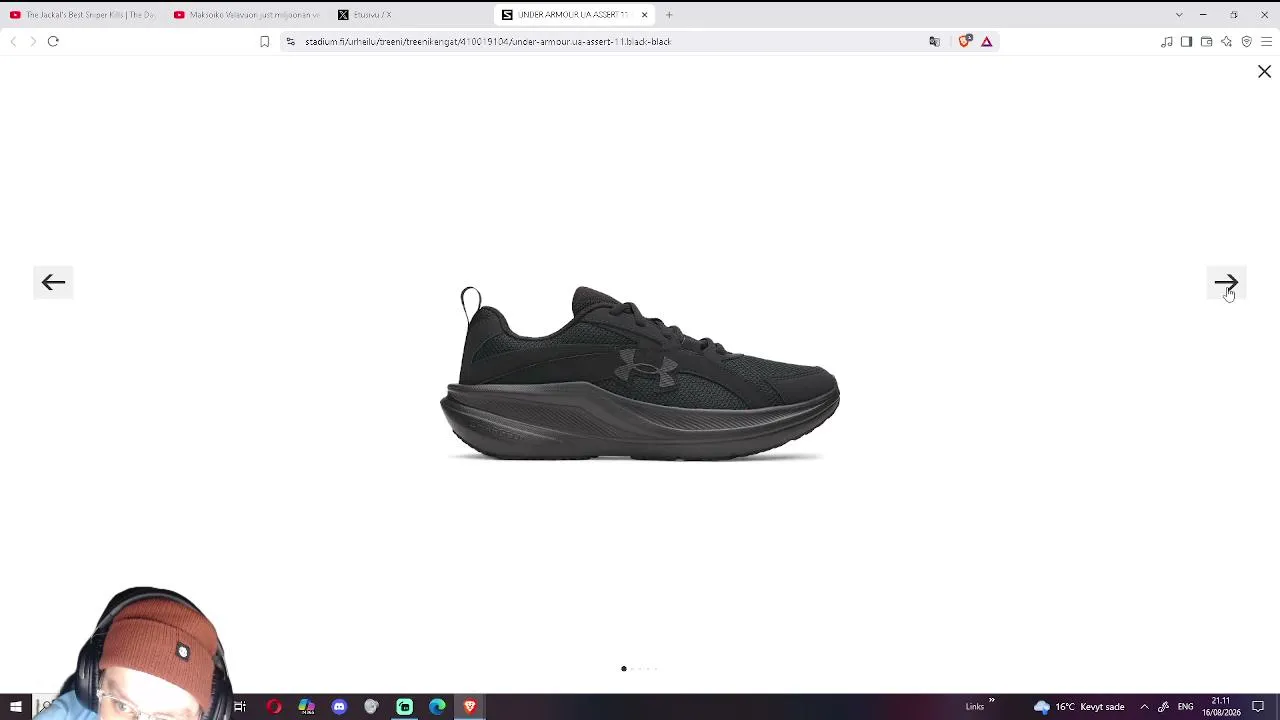Open Microsoft 365 Copilot from the taskbar

[x=306, y=707]
